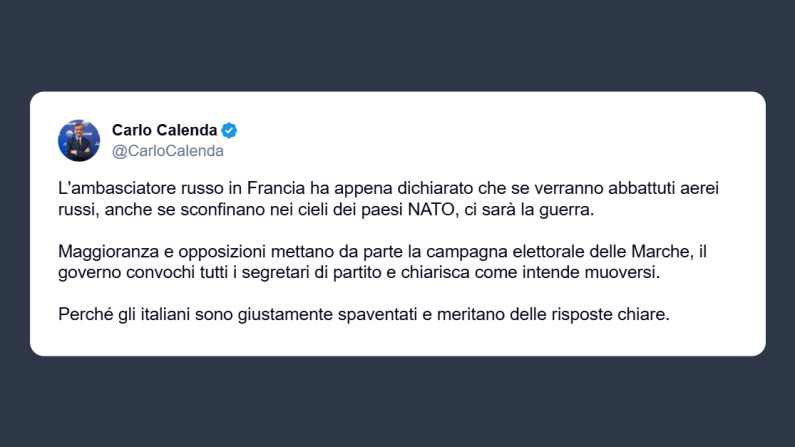Click the blue verified badge
Screen dimensions: 795x447
(x=229, y=130)
